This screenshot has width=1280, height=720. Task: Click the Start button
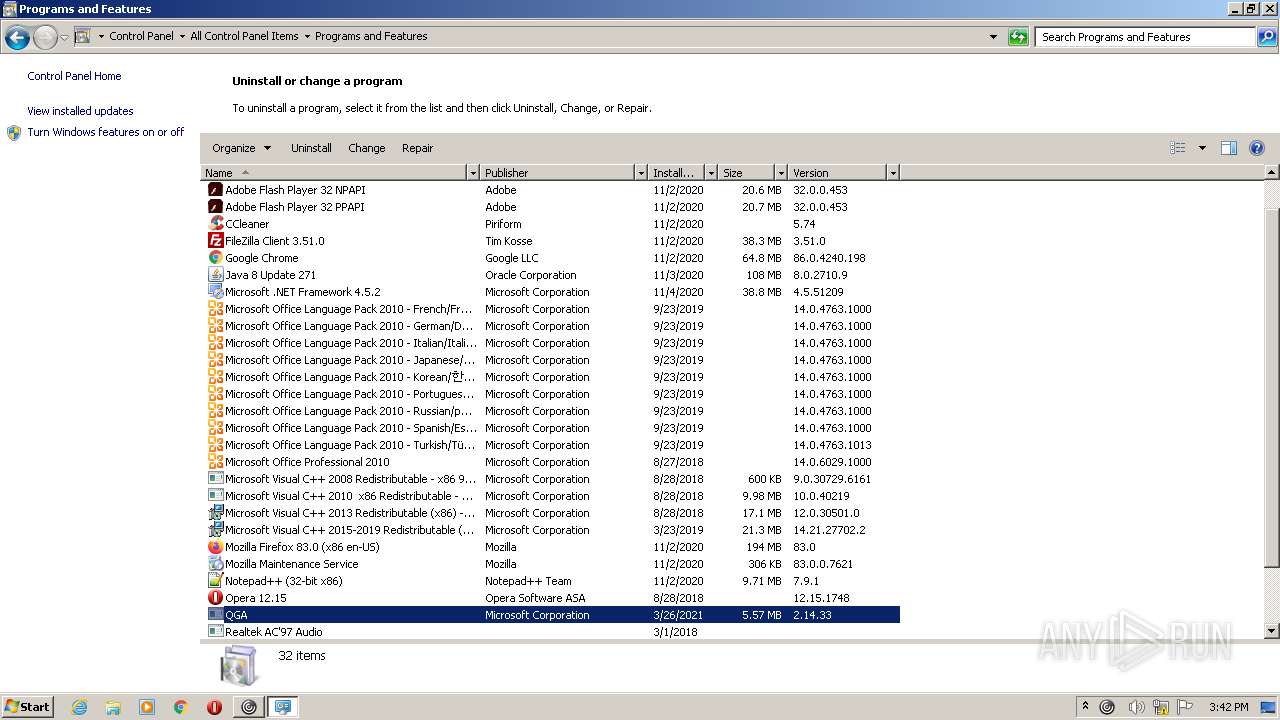point(28,707)
